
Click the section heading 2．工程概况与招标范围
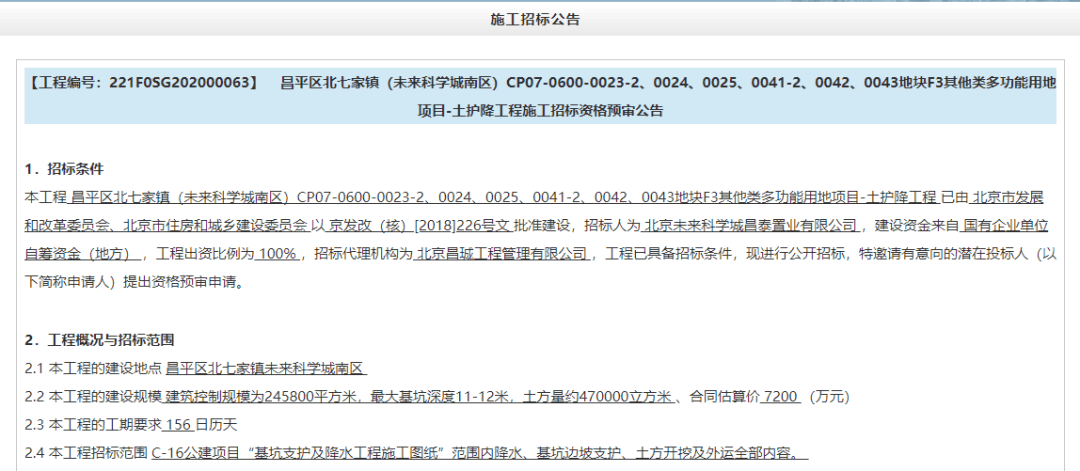pyautogui.click(x=99, y=339)
